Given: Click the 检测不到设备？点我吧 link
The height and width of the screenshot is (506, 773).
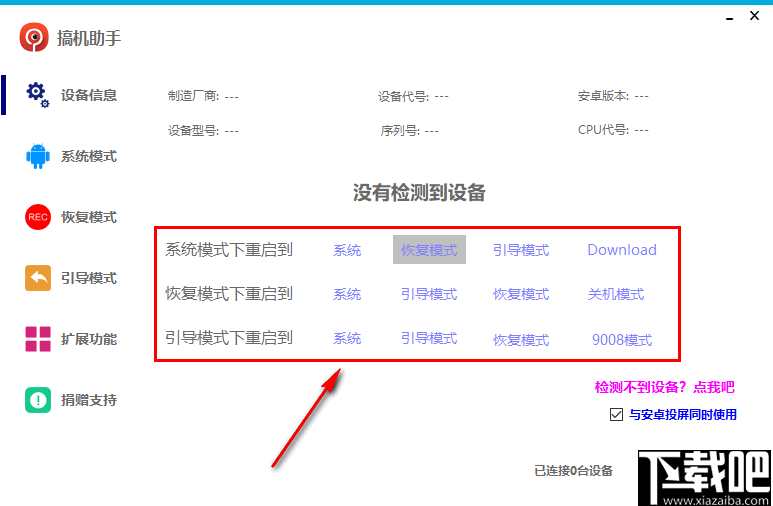Looking at the screenshot, I should (665, 387).
